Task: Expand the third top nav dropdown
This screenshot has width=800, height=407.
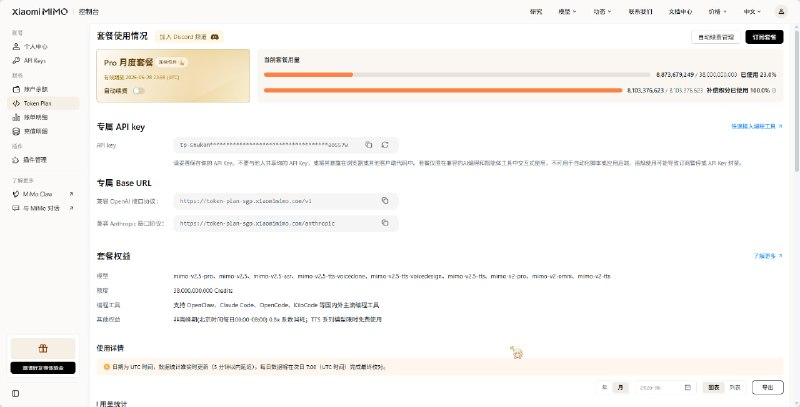Action: (602, 12)
